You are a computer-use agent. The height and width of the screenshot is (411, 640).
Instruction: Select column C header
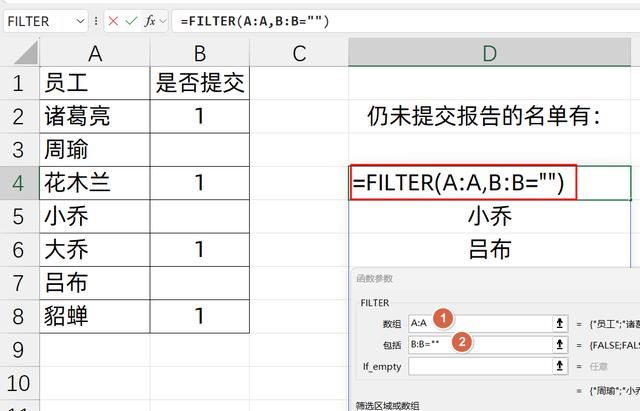point(299,53)
